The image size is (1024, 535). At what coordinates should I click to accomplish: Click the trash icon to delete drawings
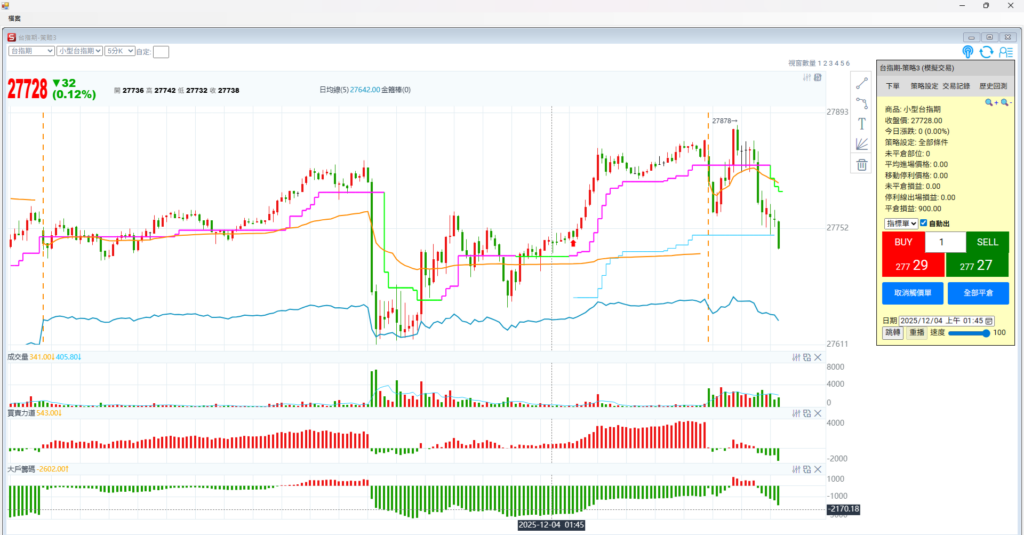tap(861, 165)
